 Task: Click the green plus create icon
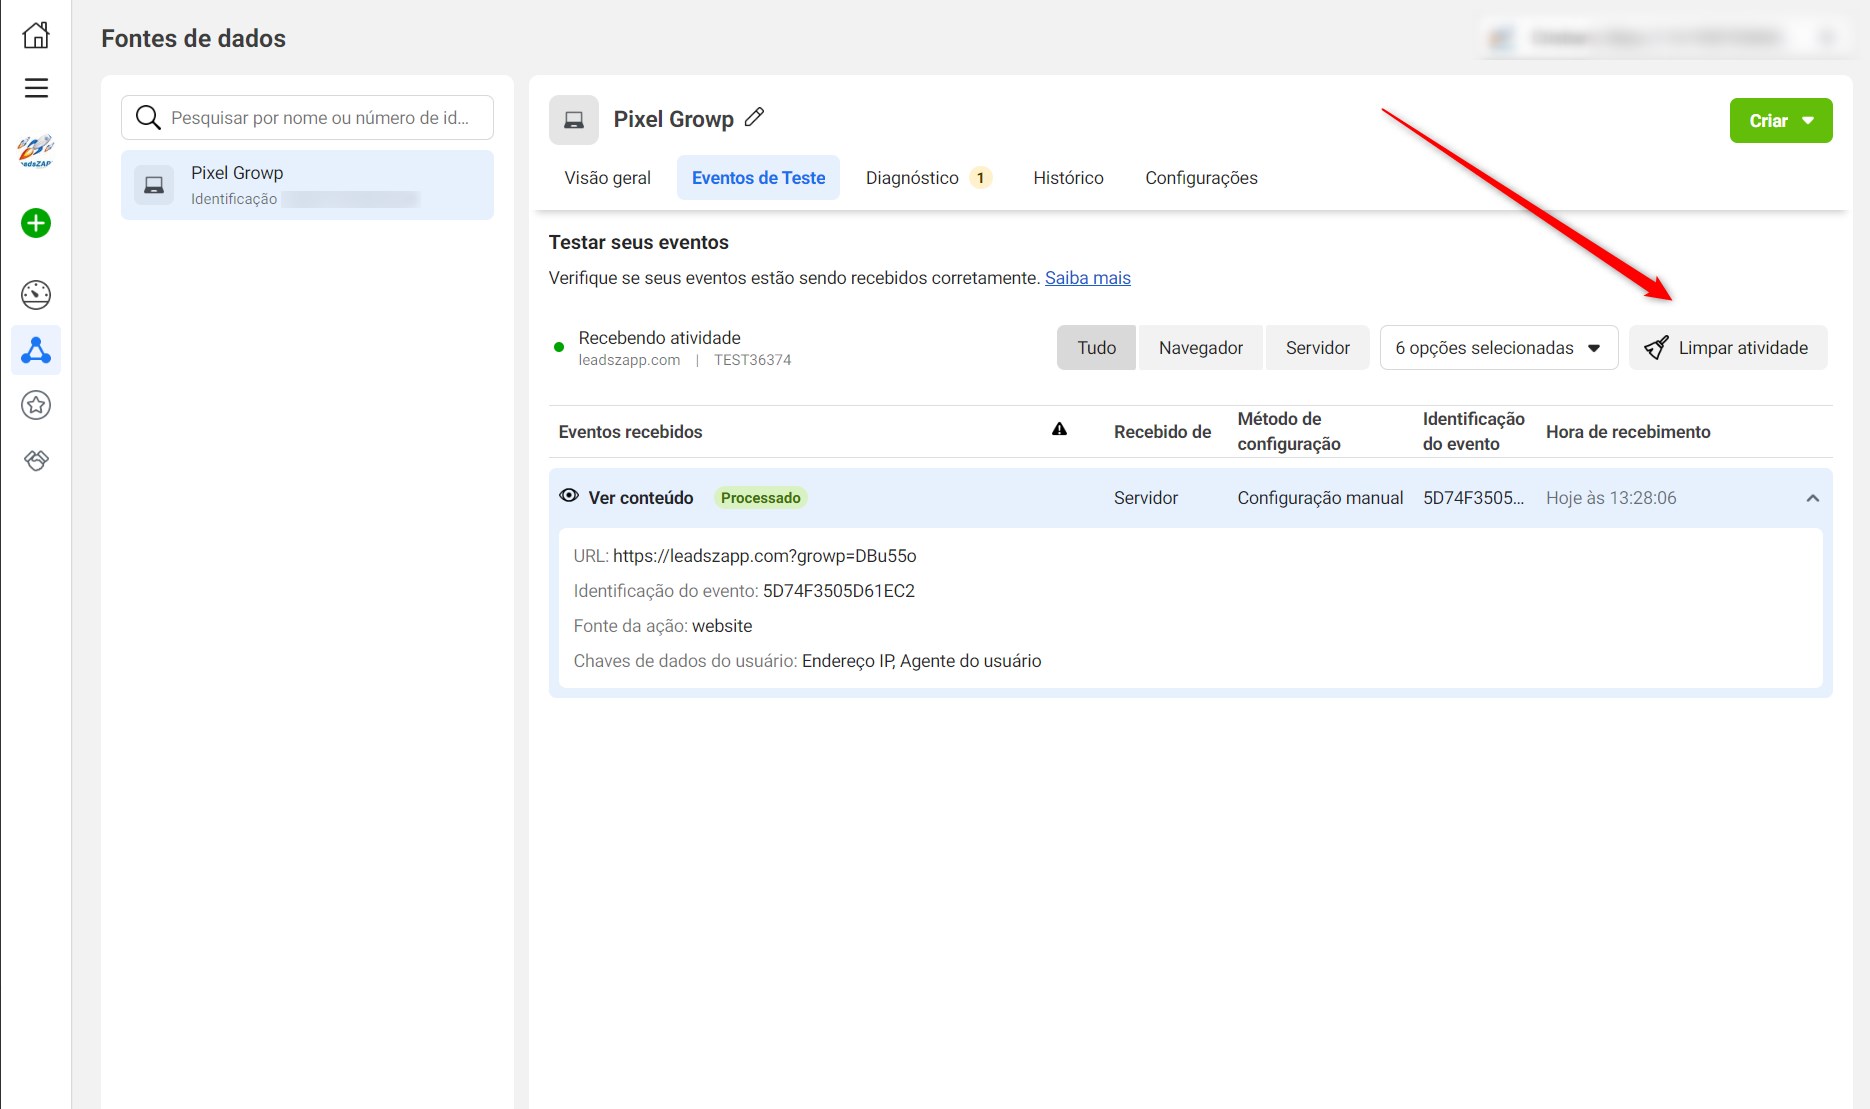click(36, 223)
